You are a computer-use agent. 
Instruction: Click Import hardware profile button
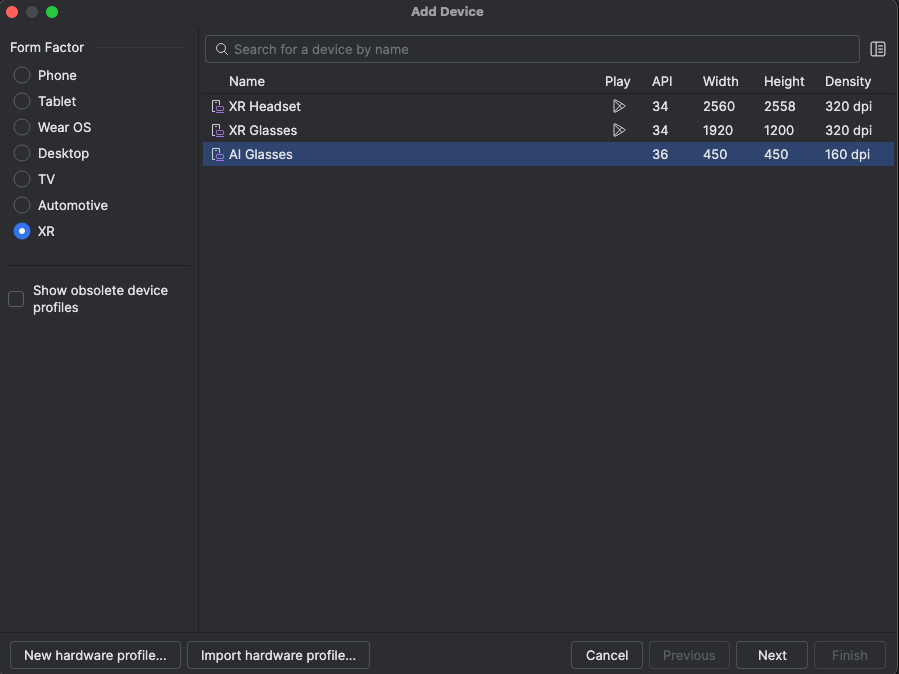tap(278, 655)
